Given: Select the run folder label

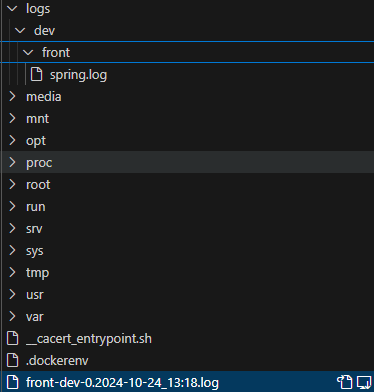Looking at the screenshot, I should (36, 207).
